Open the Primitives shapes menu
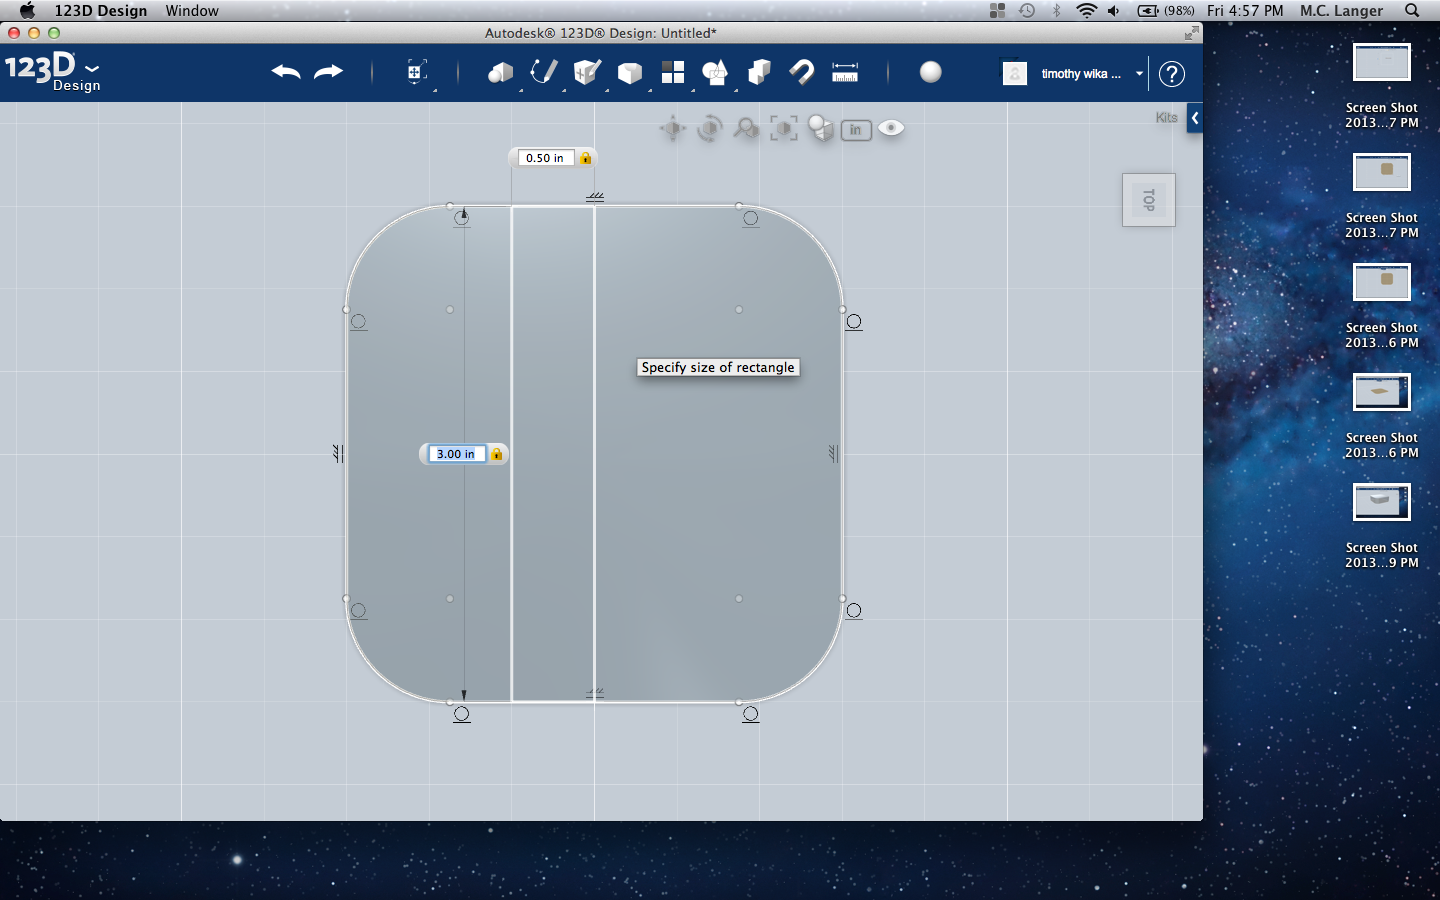The width and height of the screenshot is (1440, 900). pos(500,72)
